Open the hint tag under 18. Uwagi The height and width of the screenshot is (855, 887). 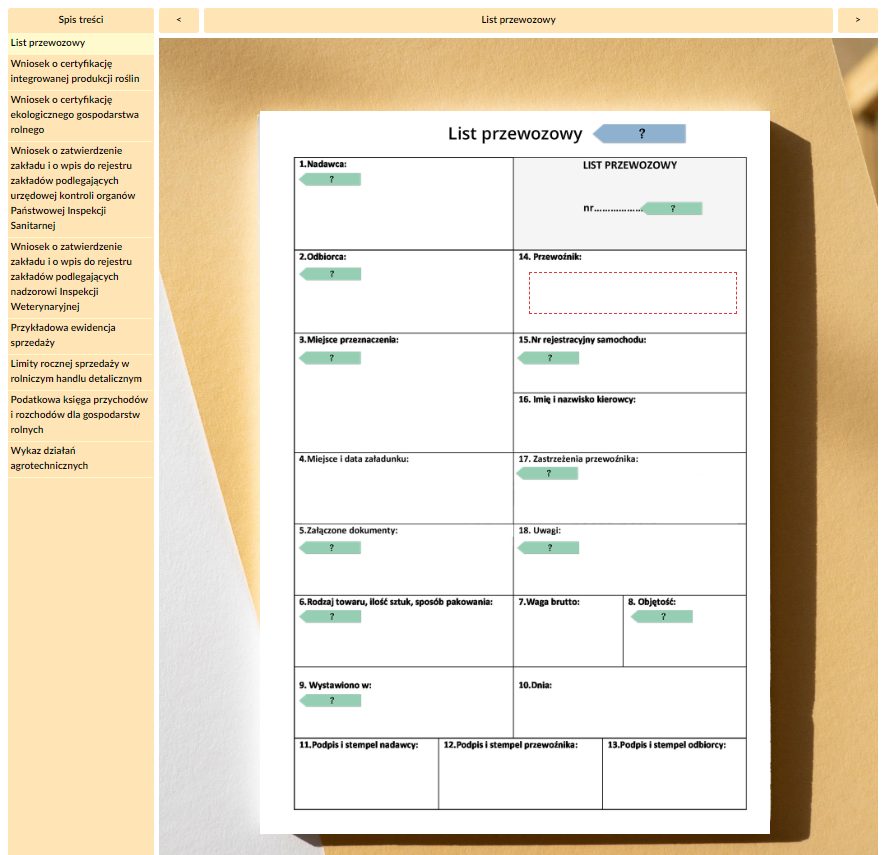pyautogui.click(x=549, y=547)
